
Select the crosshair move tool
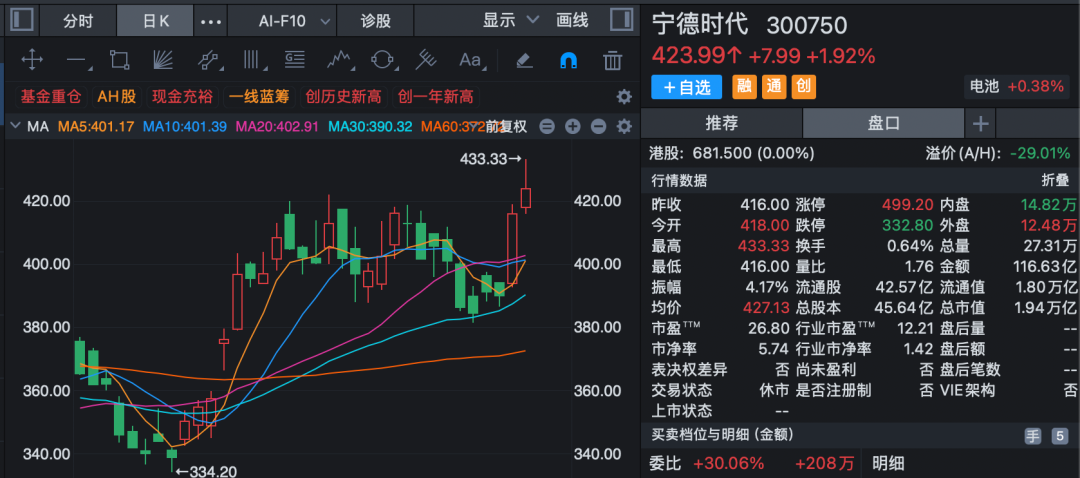coord(32,61)
